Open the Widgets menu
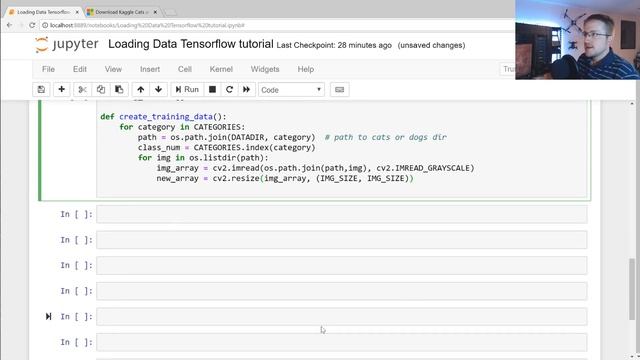Image resolution: width=640 pixels, height=360 pixels. [265, 69]
